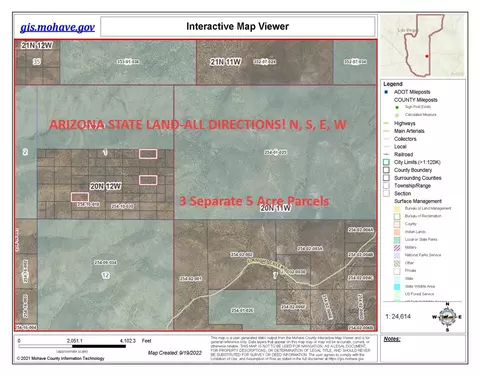Click the Surface Management legend heading
This screenshot has height=376, width=480.
tap(418, 201)
